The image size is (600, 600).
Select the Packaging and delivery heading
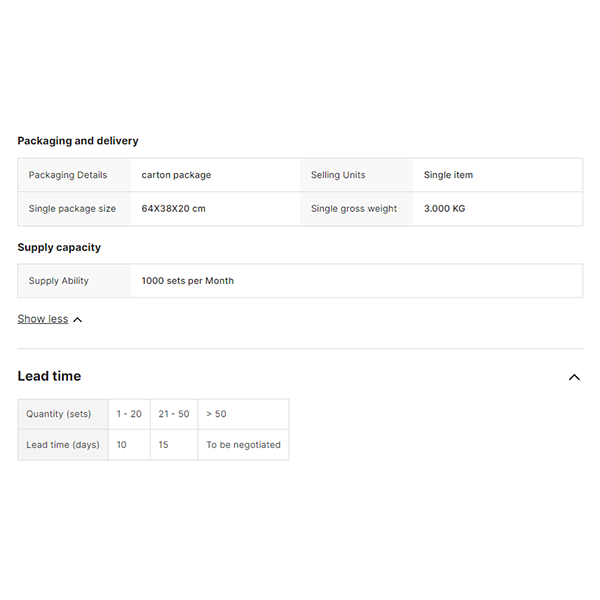click(x=78, y=141)
